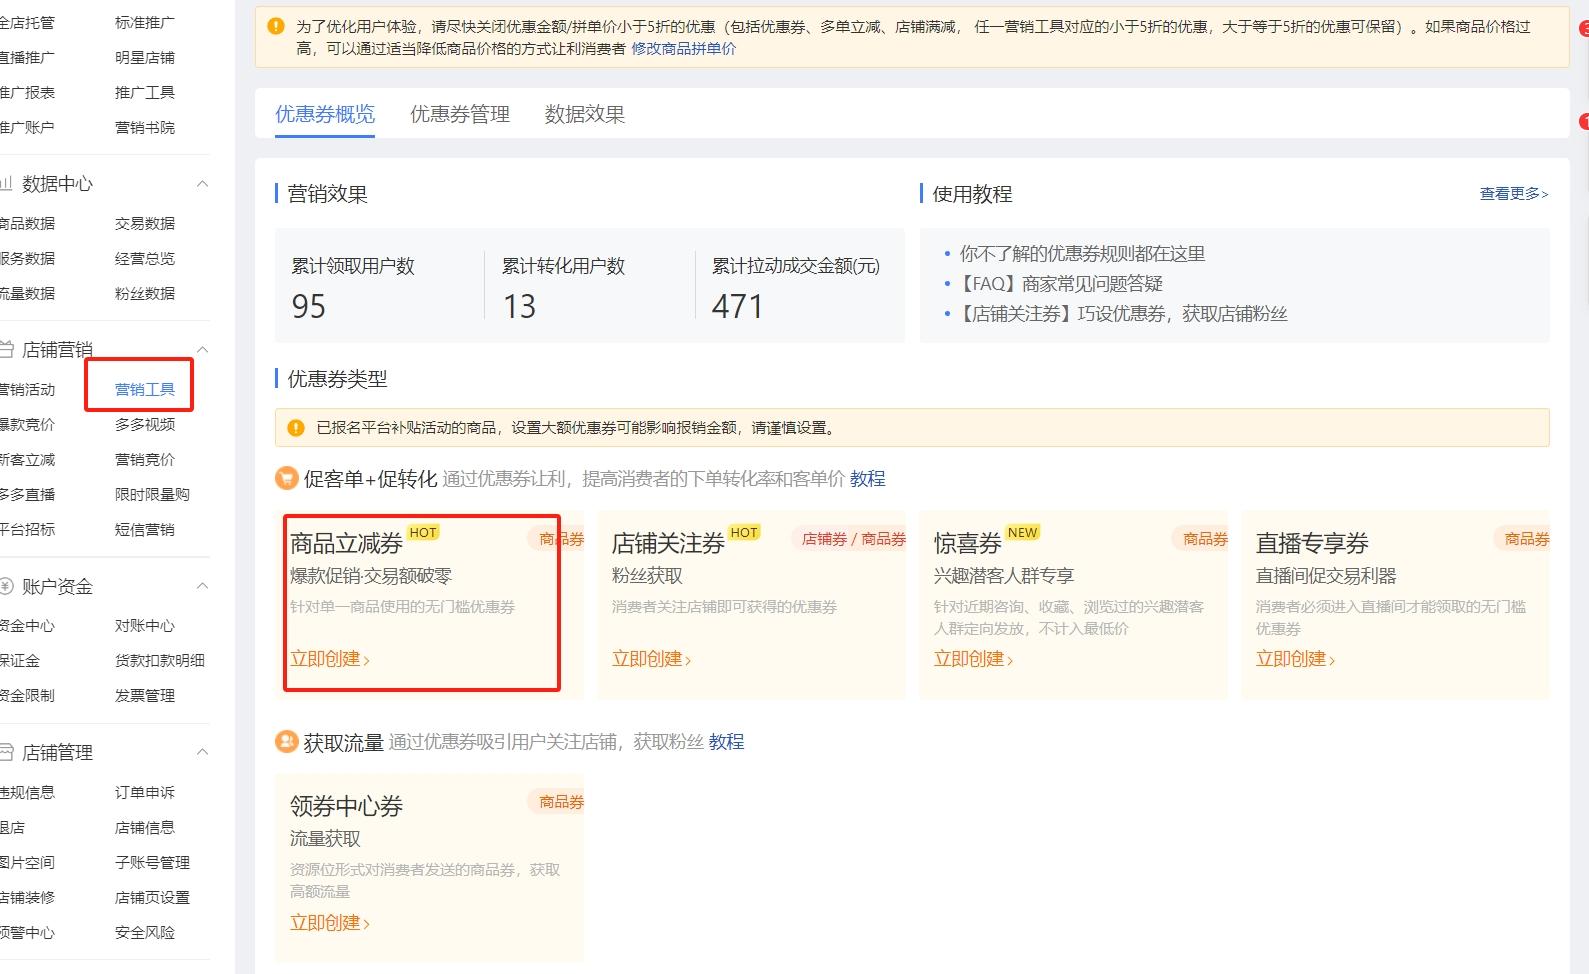Click the 累计转化用户数 value 13

[x=519, y=306]
